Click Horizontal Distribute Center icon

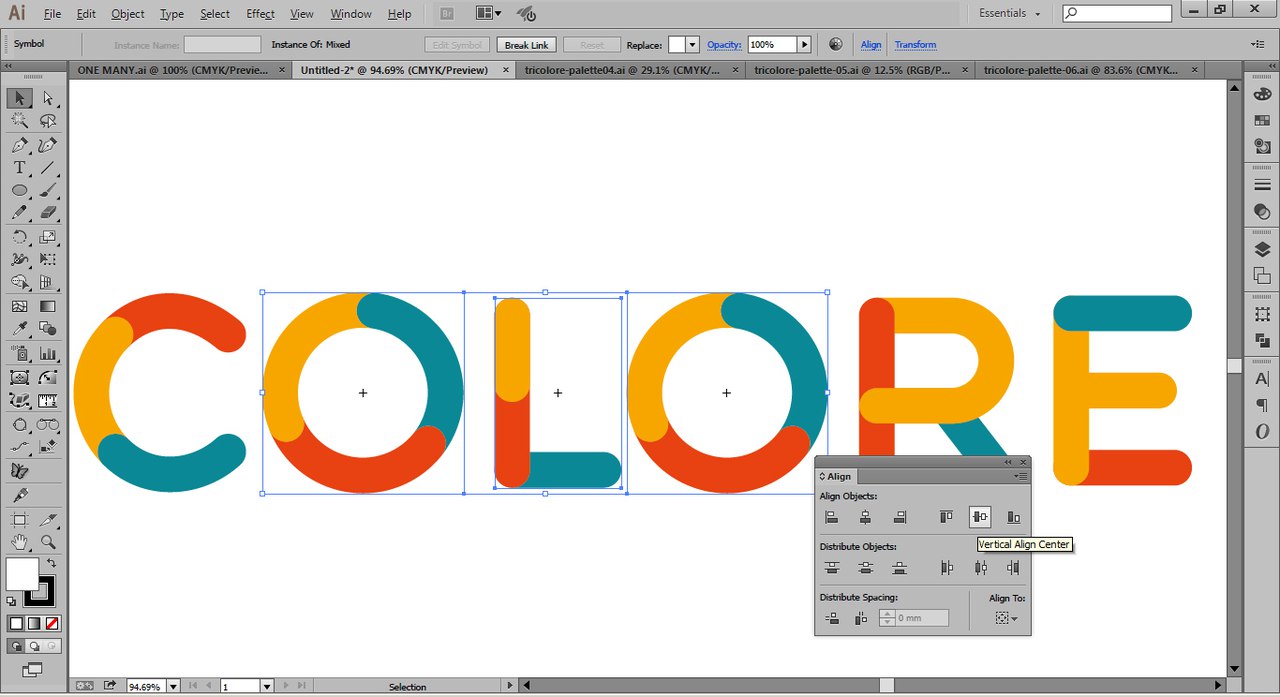[980, 568]
